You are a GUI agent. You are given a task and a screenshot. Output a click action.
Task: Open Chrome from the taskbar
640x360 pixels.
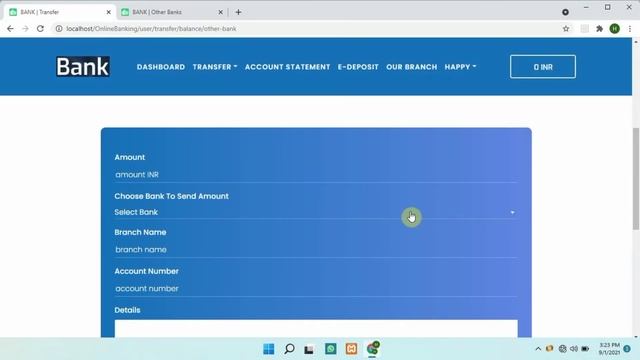[x=372, y=349]
